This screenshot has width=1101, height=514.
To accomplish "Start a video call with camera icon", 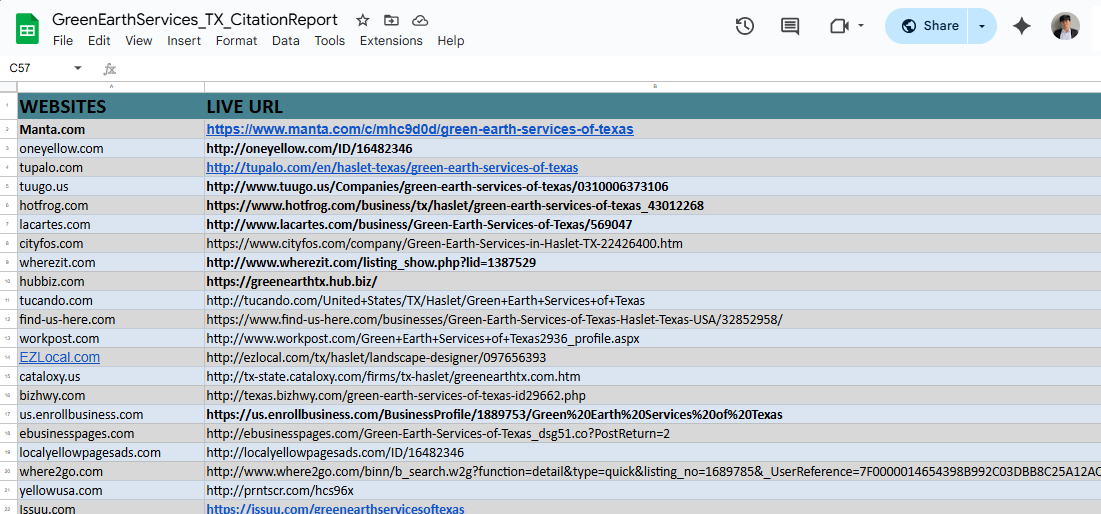I will tap(839, 26).
